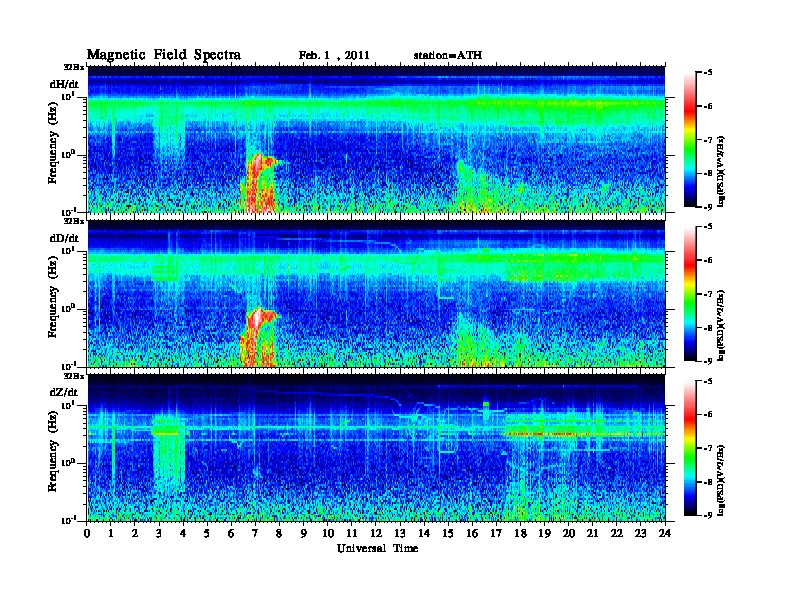Image resolution: width=792 pixels, height=612 pixels.
Task: Click the "-6" tick on dZ/dt color bar
Action: 708,415
